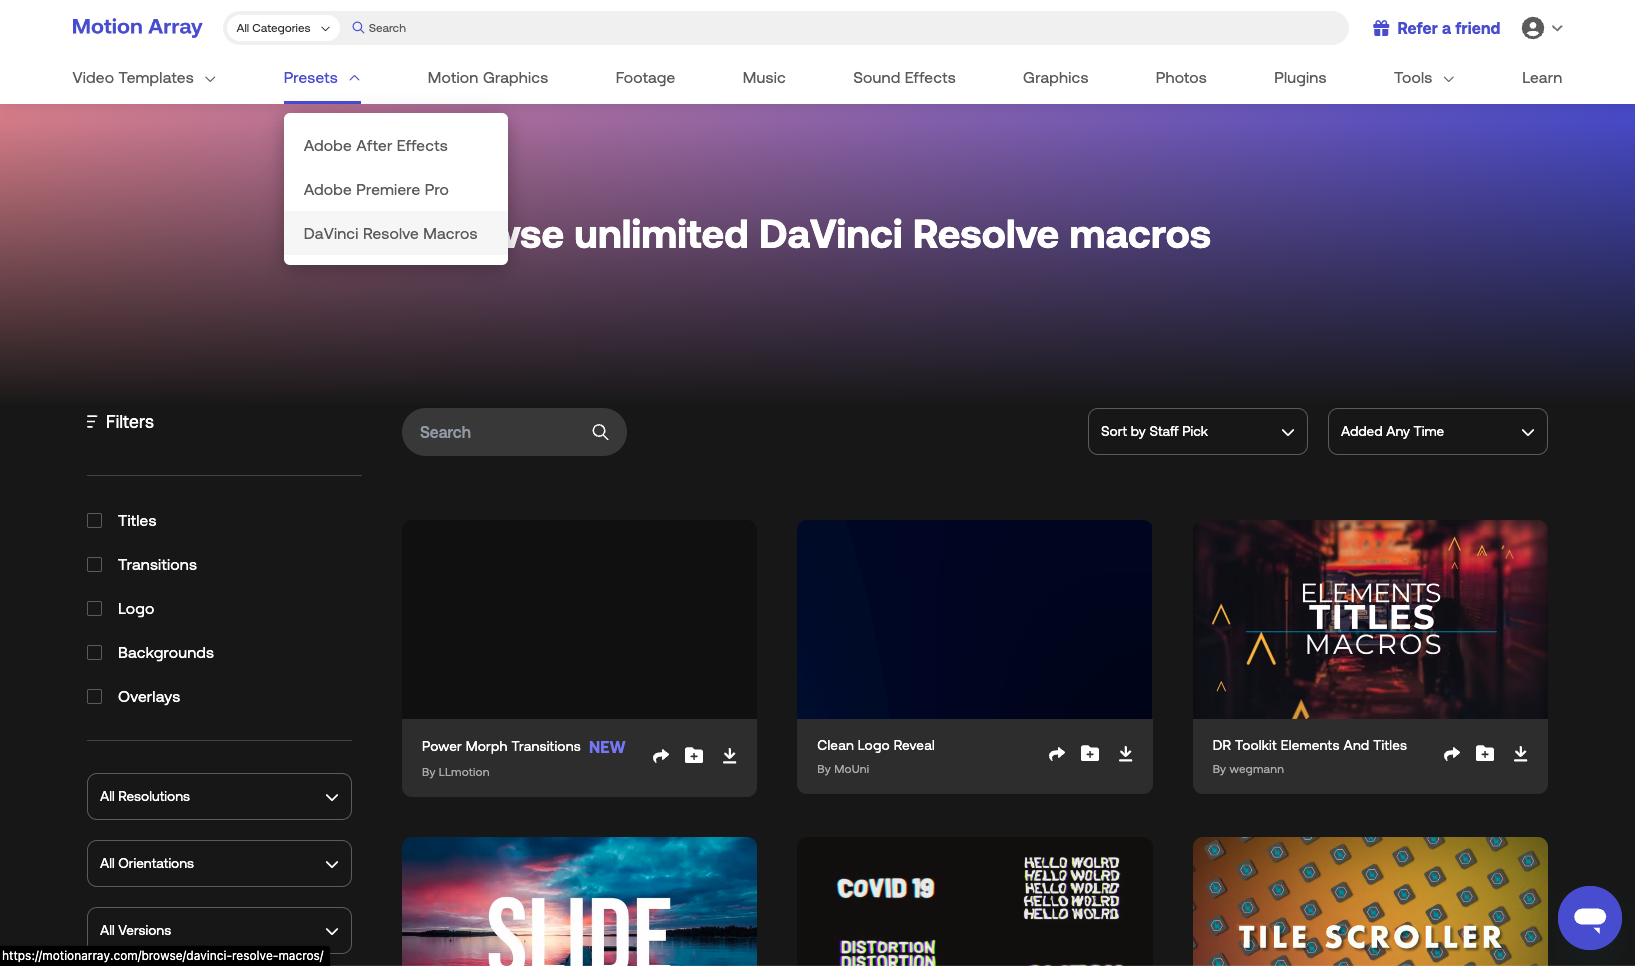Go to Motion Graphics section
The height and width of the screenshot is (966, 1635).
point(488,78)
